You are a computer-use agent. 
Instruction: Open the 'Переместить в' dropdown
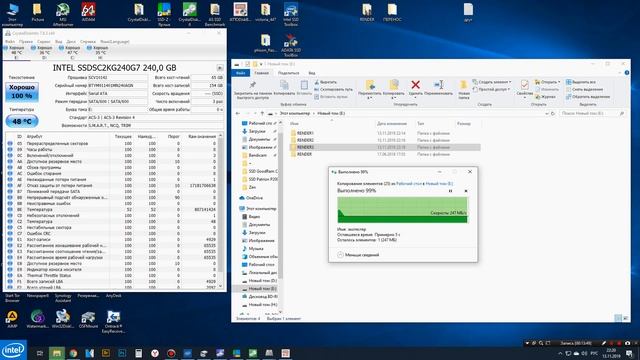pyautogui.click(x=370, y=89)
